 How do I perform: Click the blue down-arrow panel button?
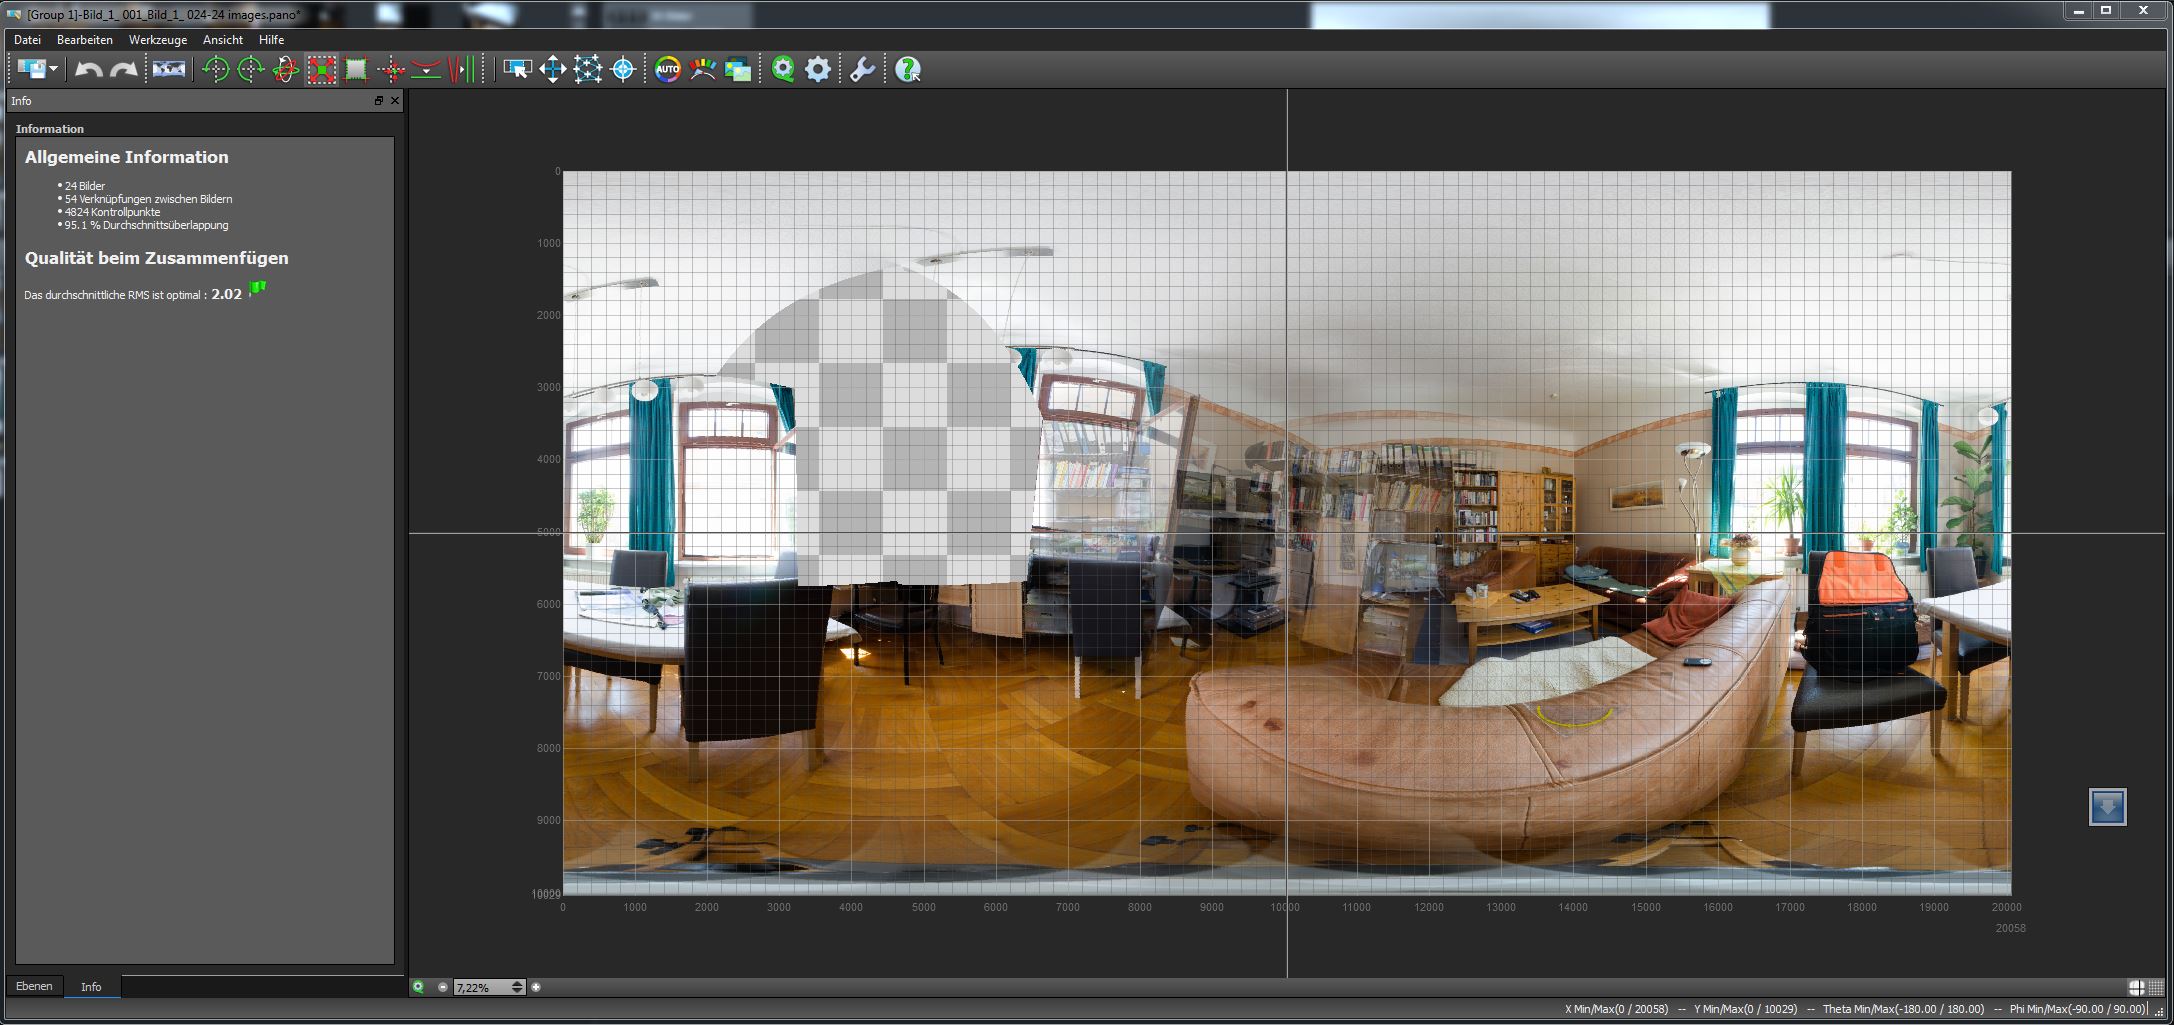click(2107, 807)
